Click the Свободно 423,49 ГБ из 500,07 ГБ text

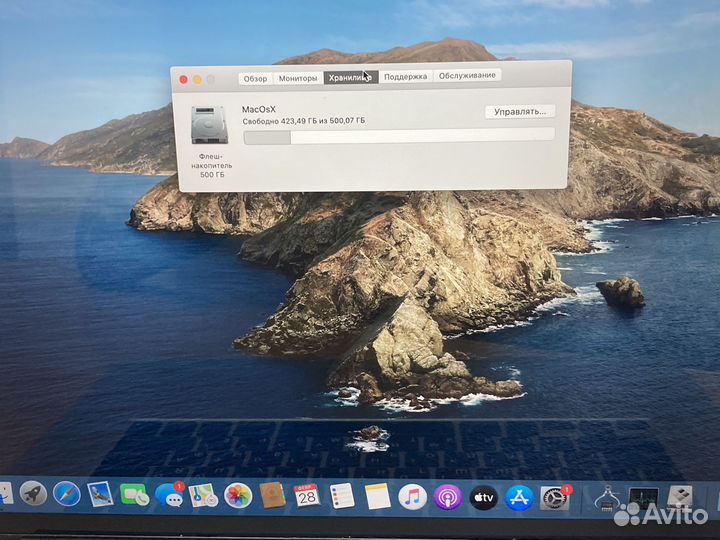tap(304, 121)
